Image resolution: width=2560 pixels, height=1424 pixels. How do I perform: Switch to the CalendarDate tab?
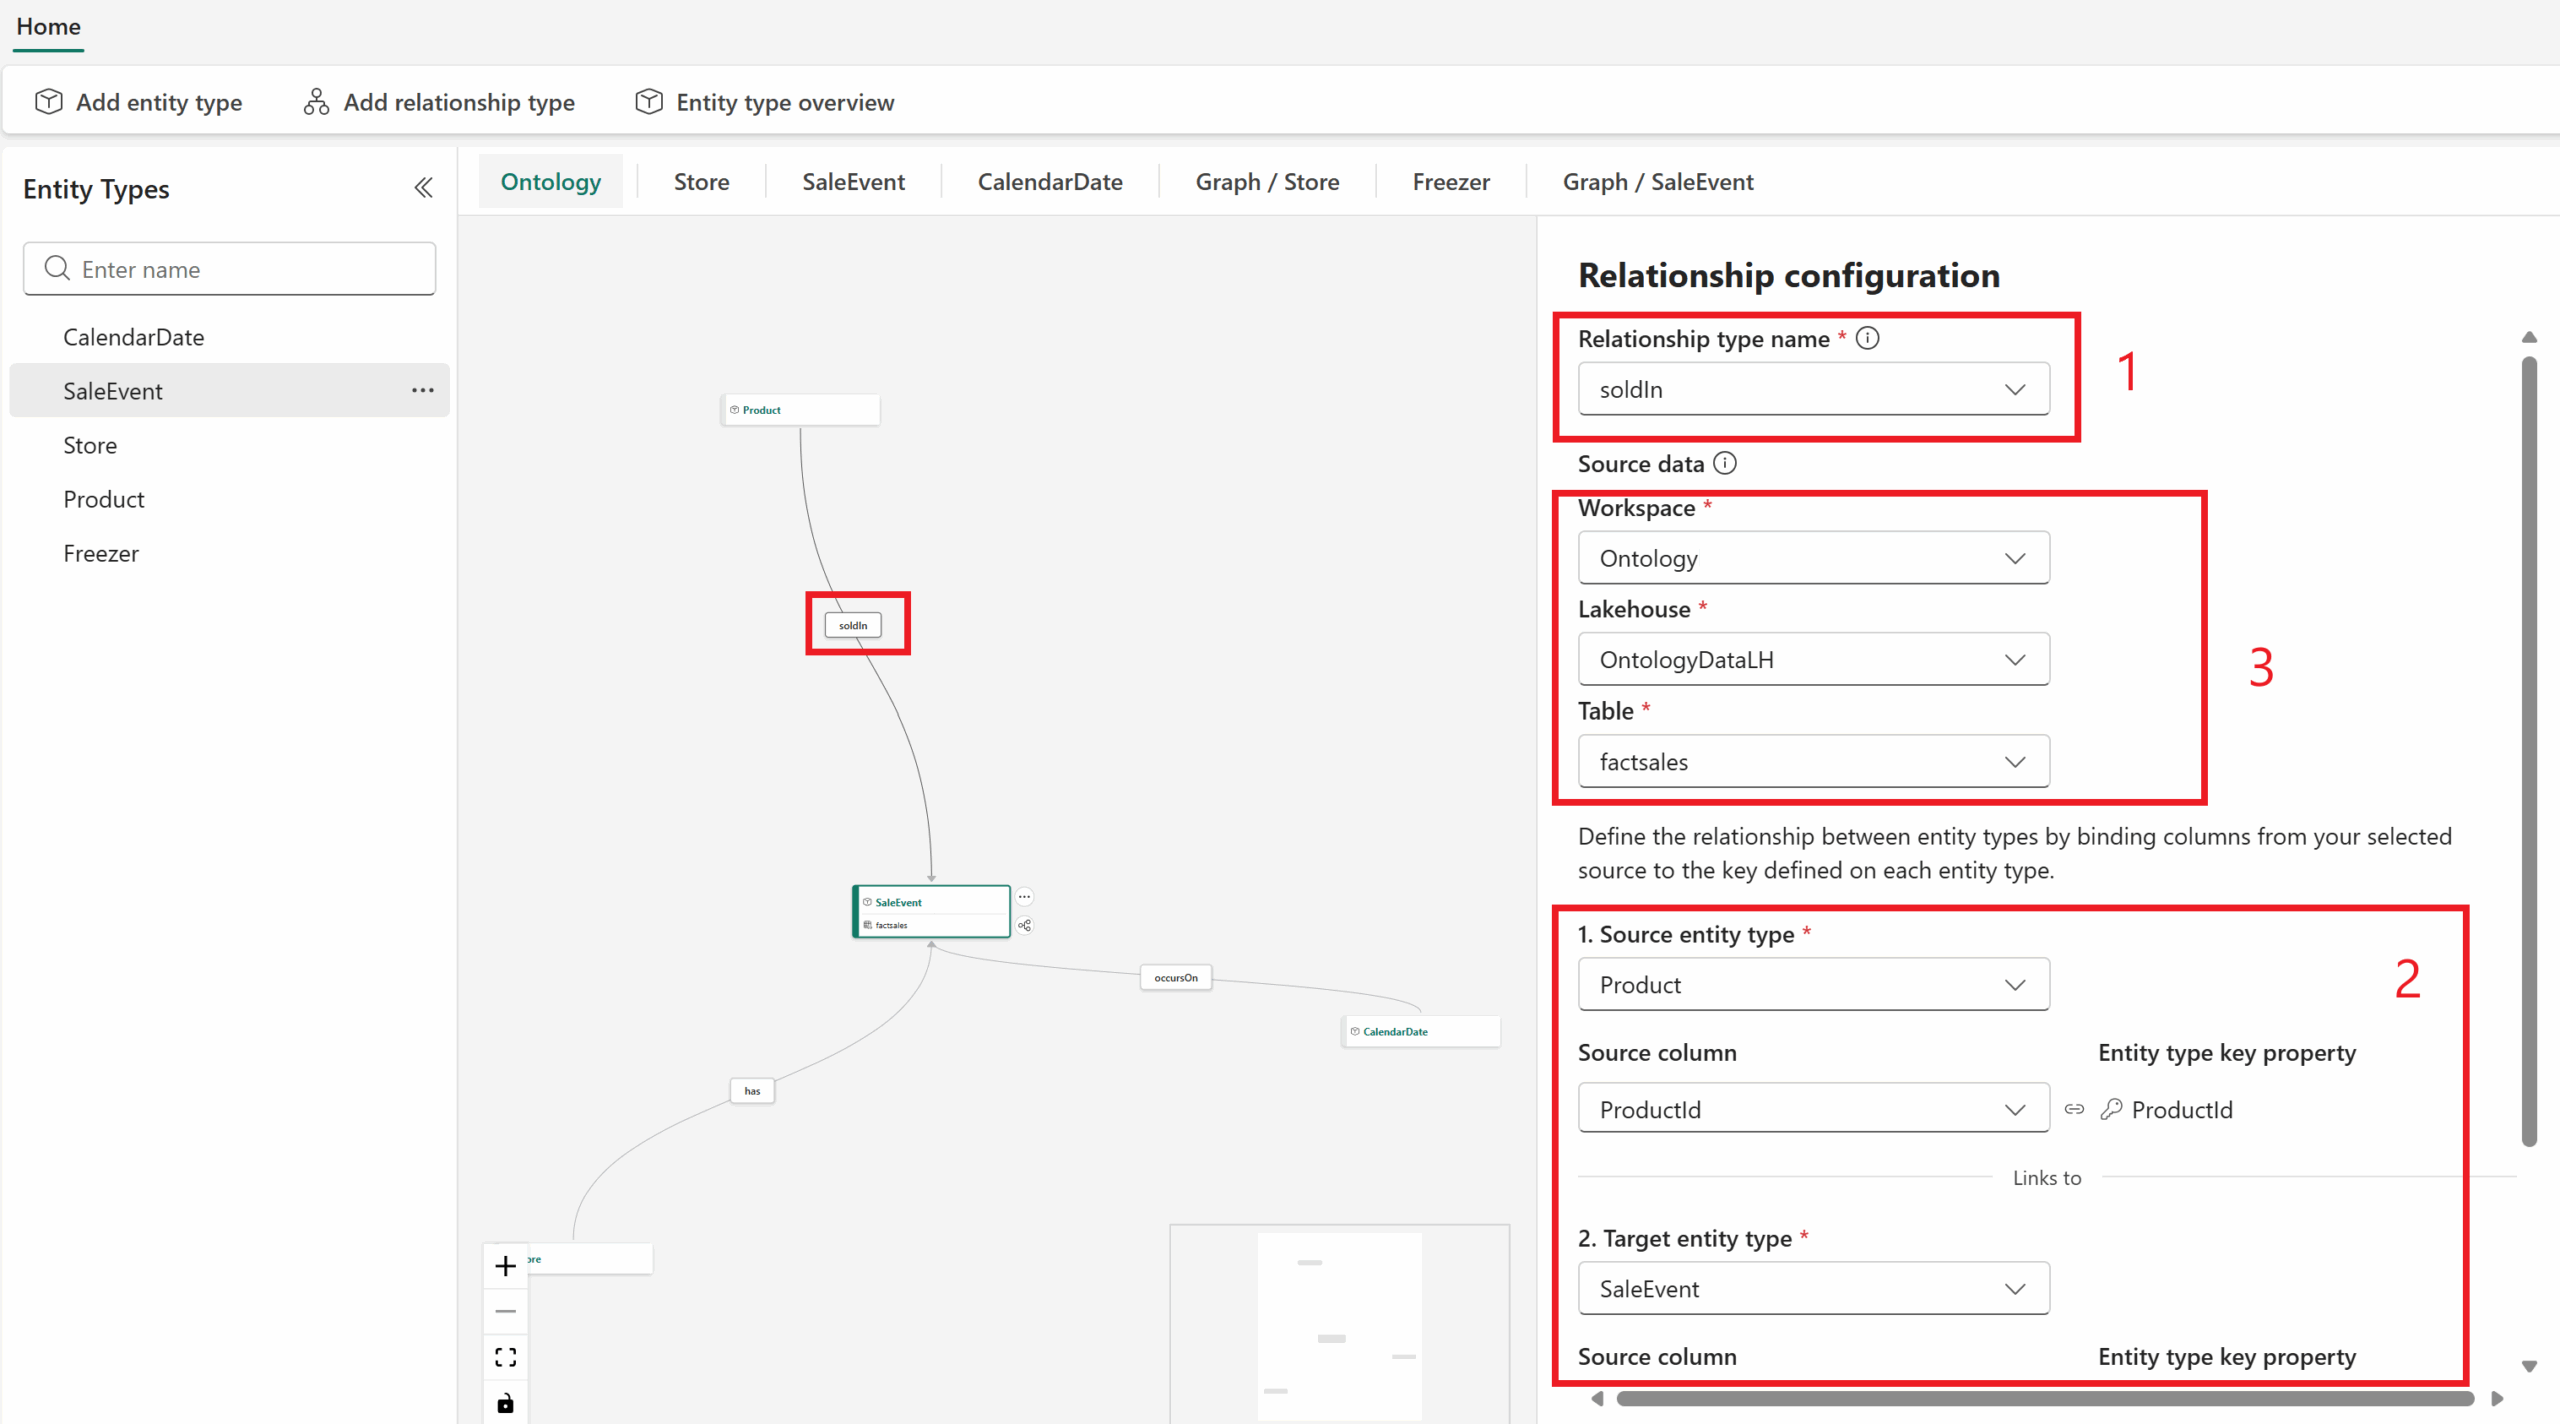(x=1050, y=182)
